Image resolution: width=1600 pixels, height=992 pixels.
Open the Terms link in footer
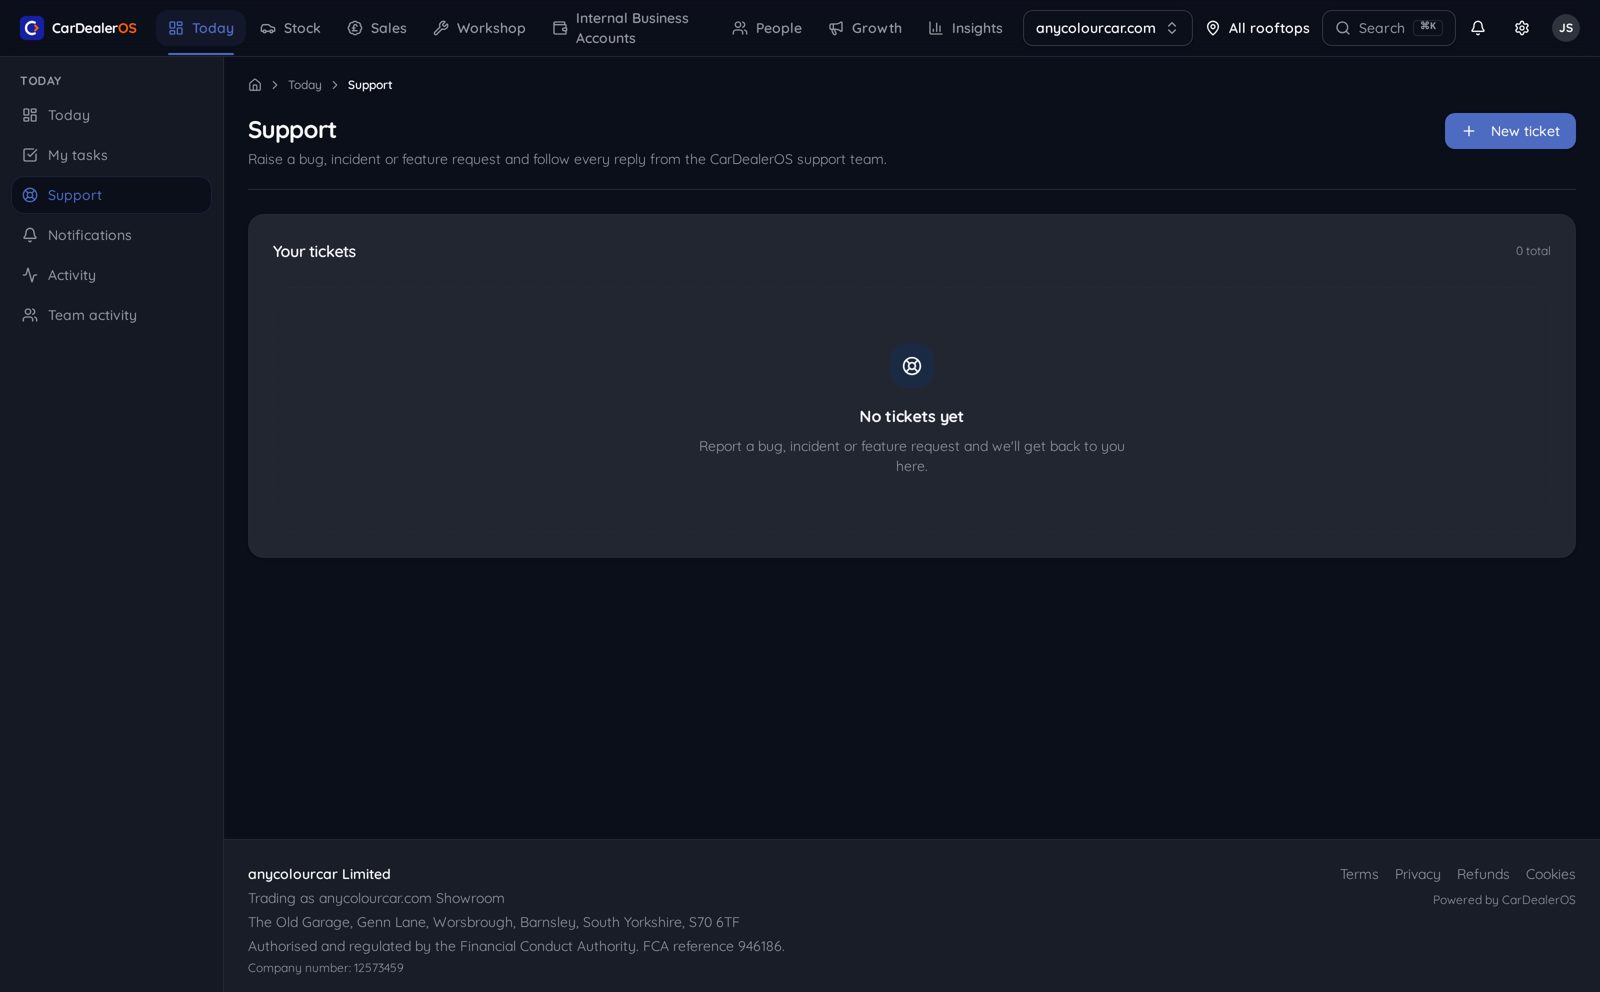pos(1359,874)
